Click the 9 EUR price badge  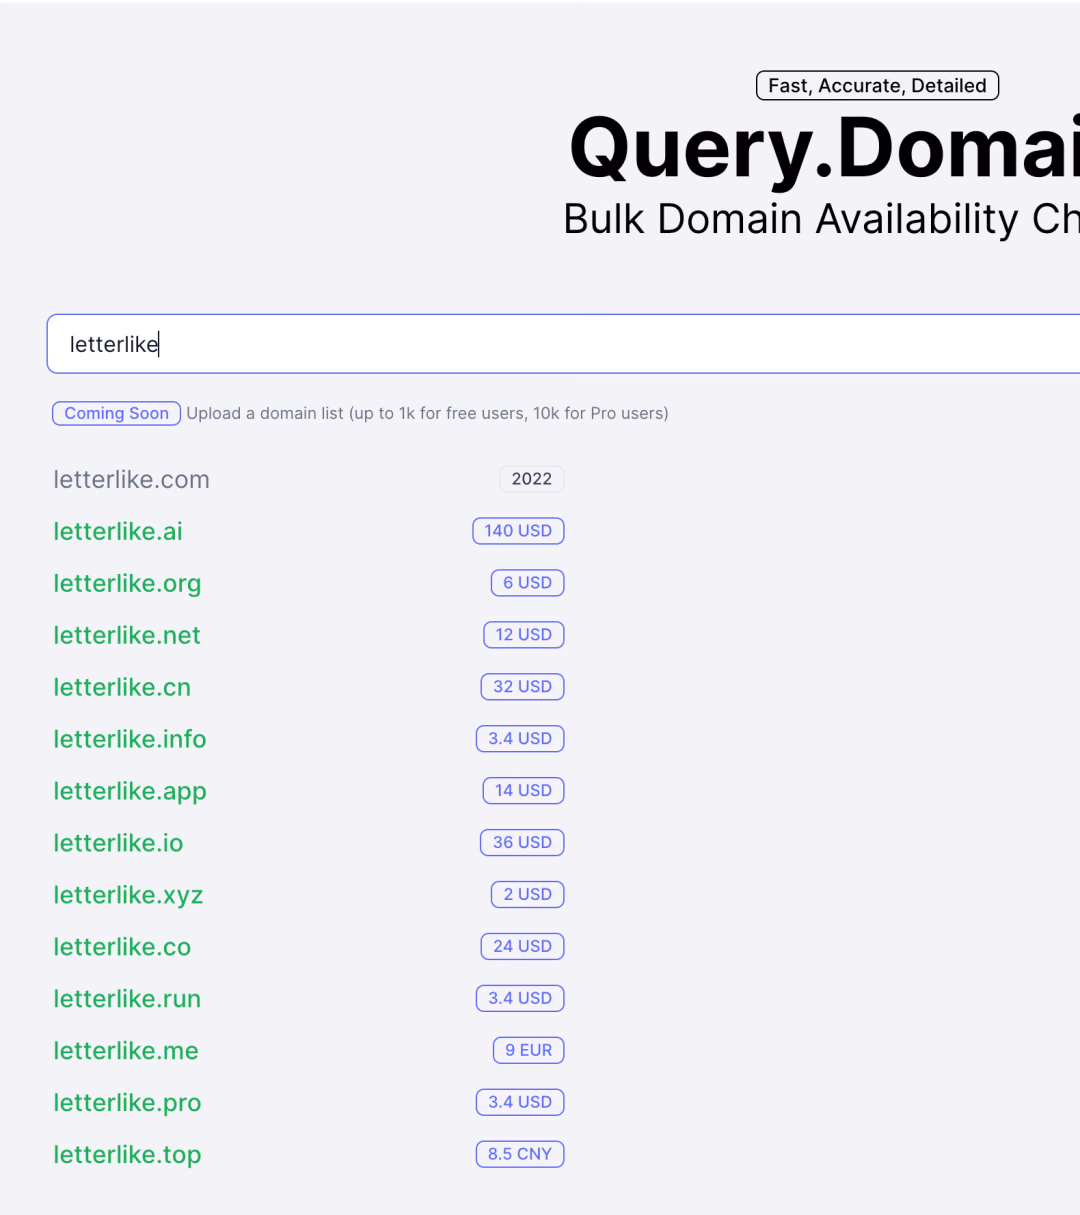tap(528, 1051)
